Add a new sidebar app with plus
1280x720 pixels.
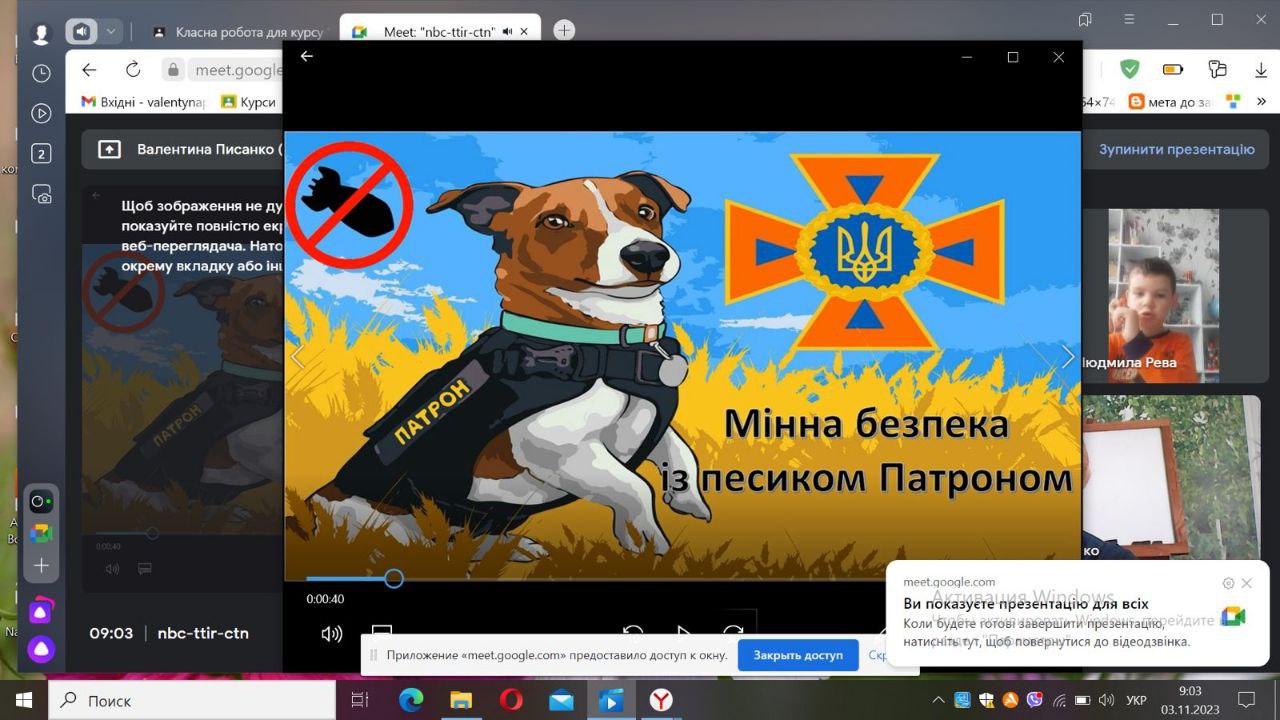pos(41,565)
